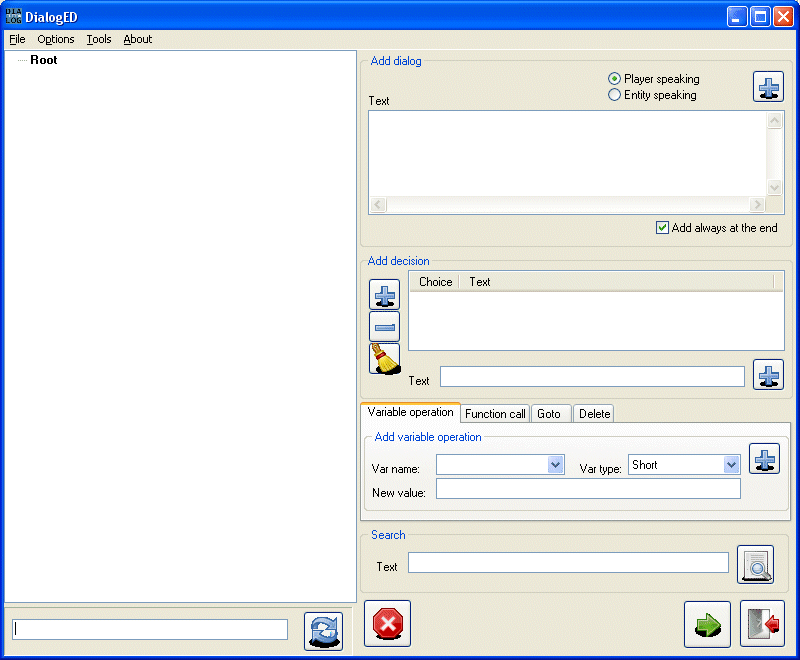Expand the Var type dropdown showing Short
This screenshot has height=660, width=800.
pyautogui.click(x=730, y=465)
